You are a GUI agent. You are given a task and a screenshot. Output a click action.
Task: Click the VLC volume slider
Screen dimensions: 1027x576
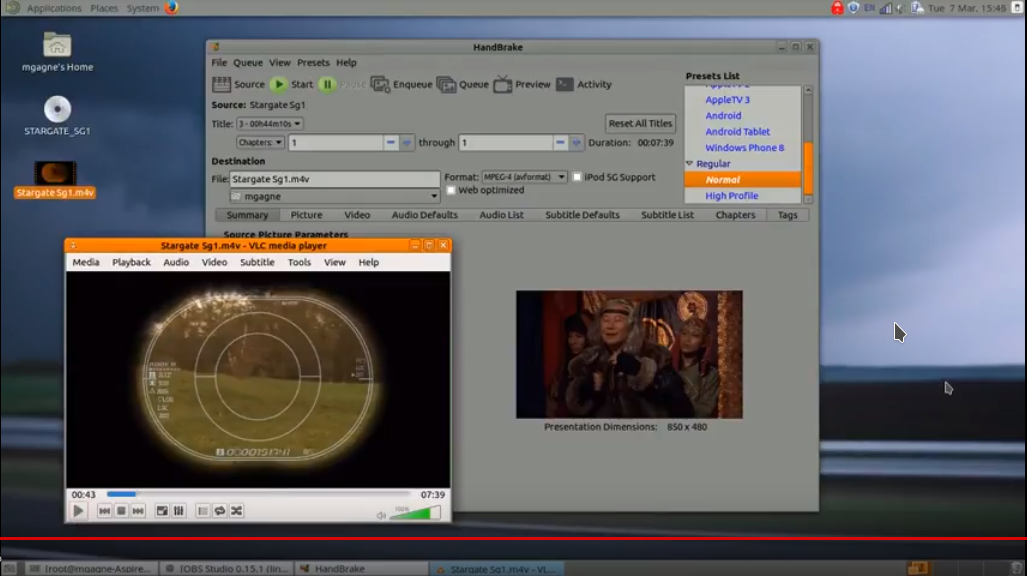(x=415, y=512)
